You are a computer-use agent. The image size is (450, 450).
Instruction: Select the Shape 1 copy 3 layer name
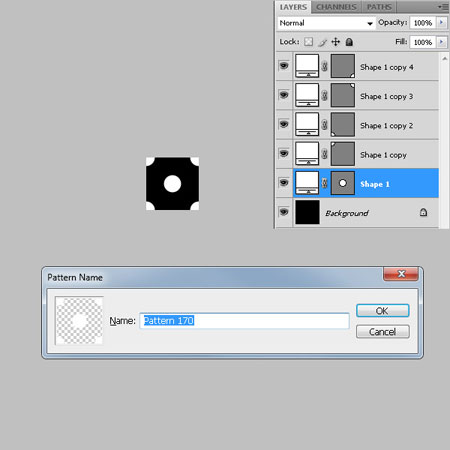click(x=387, y=96)
